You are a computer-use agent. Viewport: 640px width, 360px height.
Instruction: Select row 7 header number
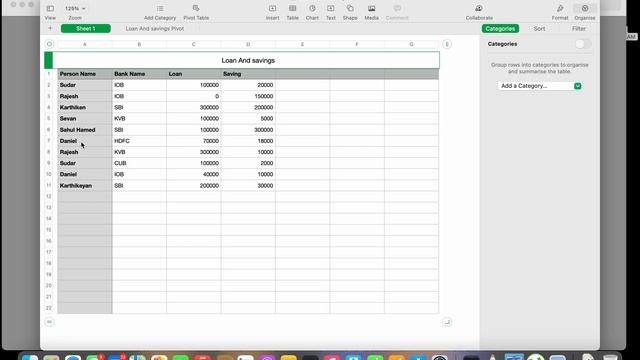point(49,141)
